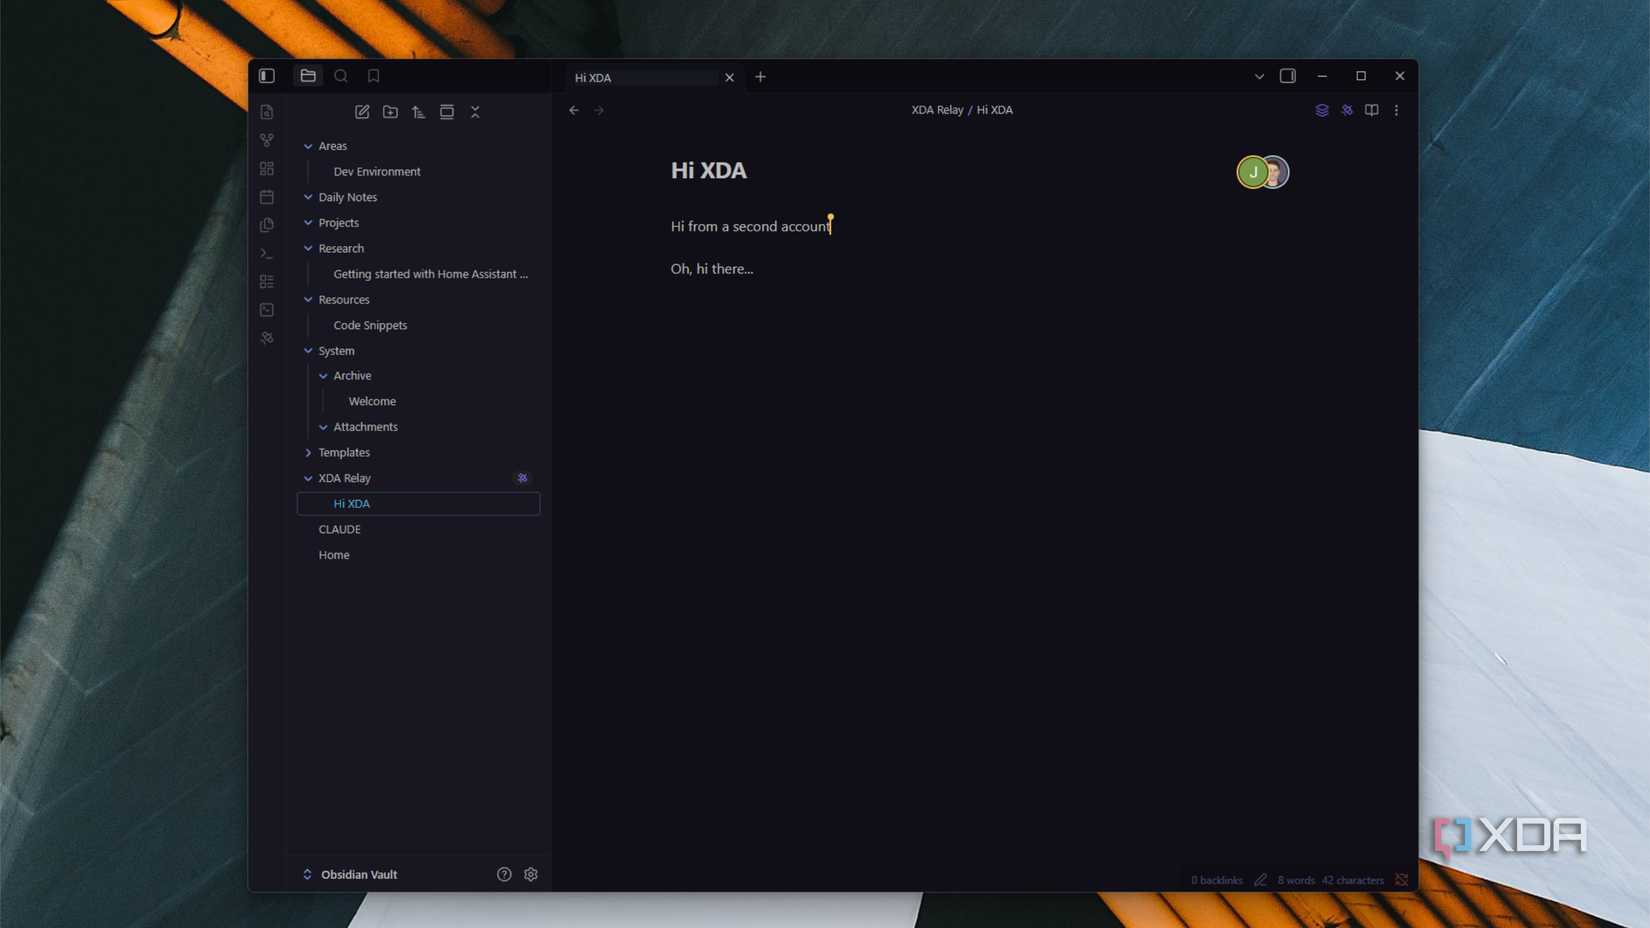
Task: Open the Welcome note in Archive
Action: pos(371,401)
